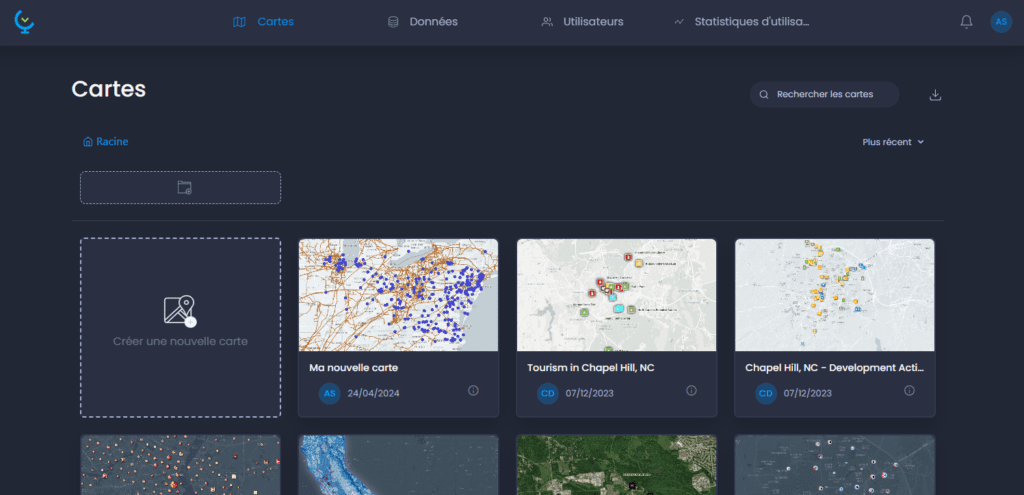
Task: Click CD avatar on Tourism in Chapel Hill
Action: click(548, 393)
